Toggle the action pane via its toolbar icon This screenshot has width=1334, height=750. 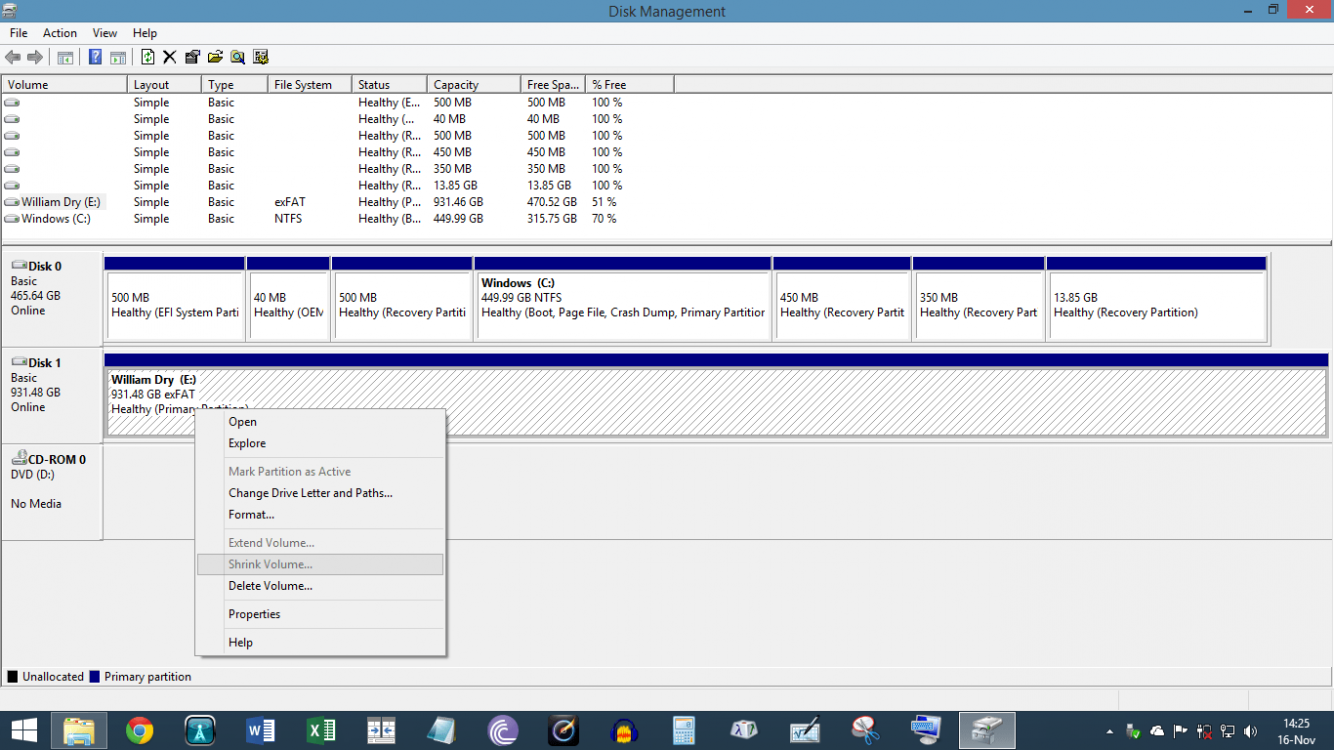point(117,57)
